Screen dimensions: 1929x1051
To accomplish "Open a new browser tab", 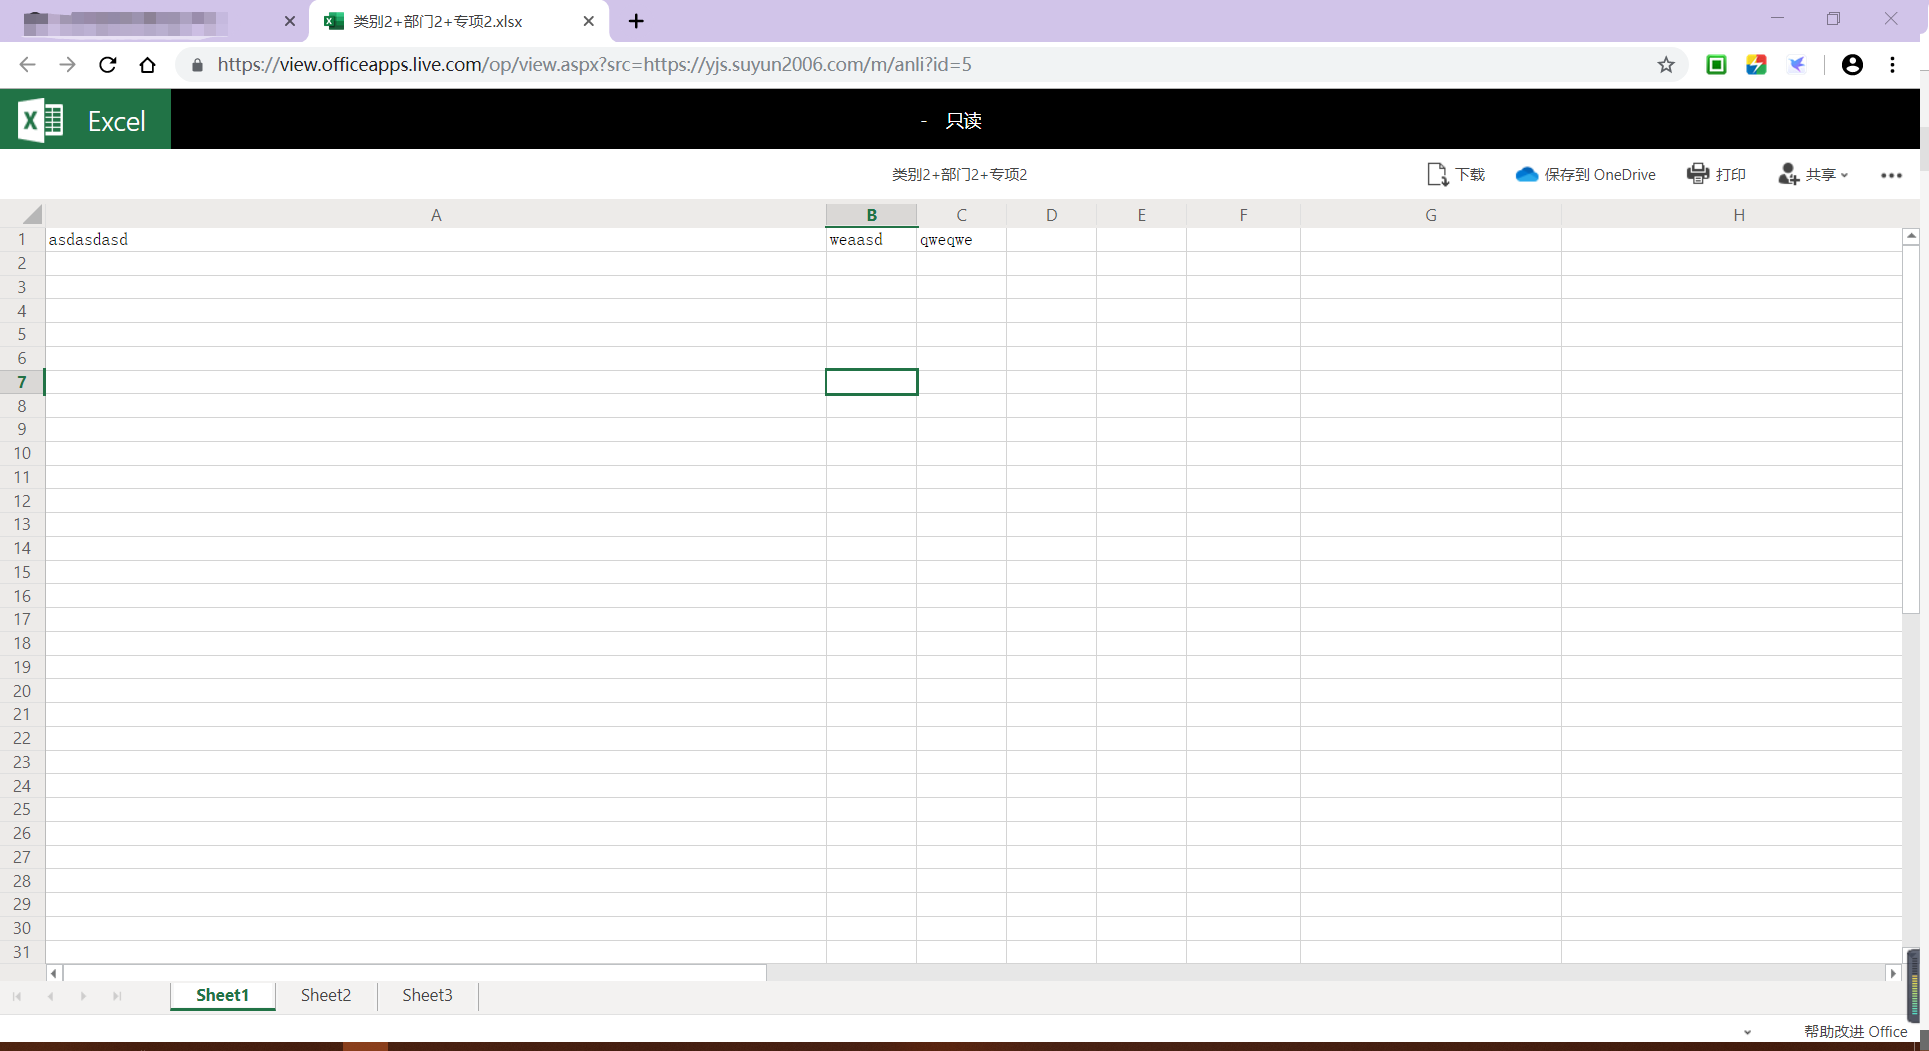I will click(636, 21).
